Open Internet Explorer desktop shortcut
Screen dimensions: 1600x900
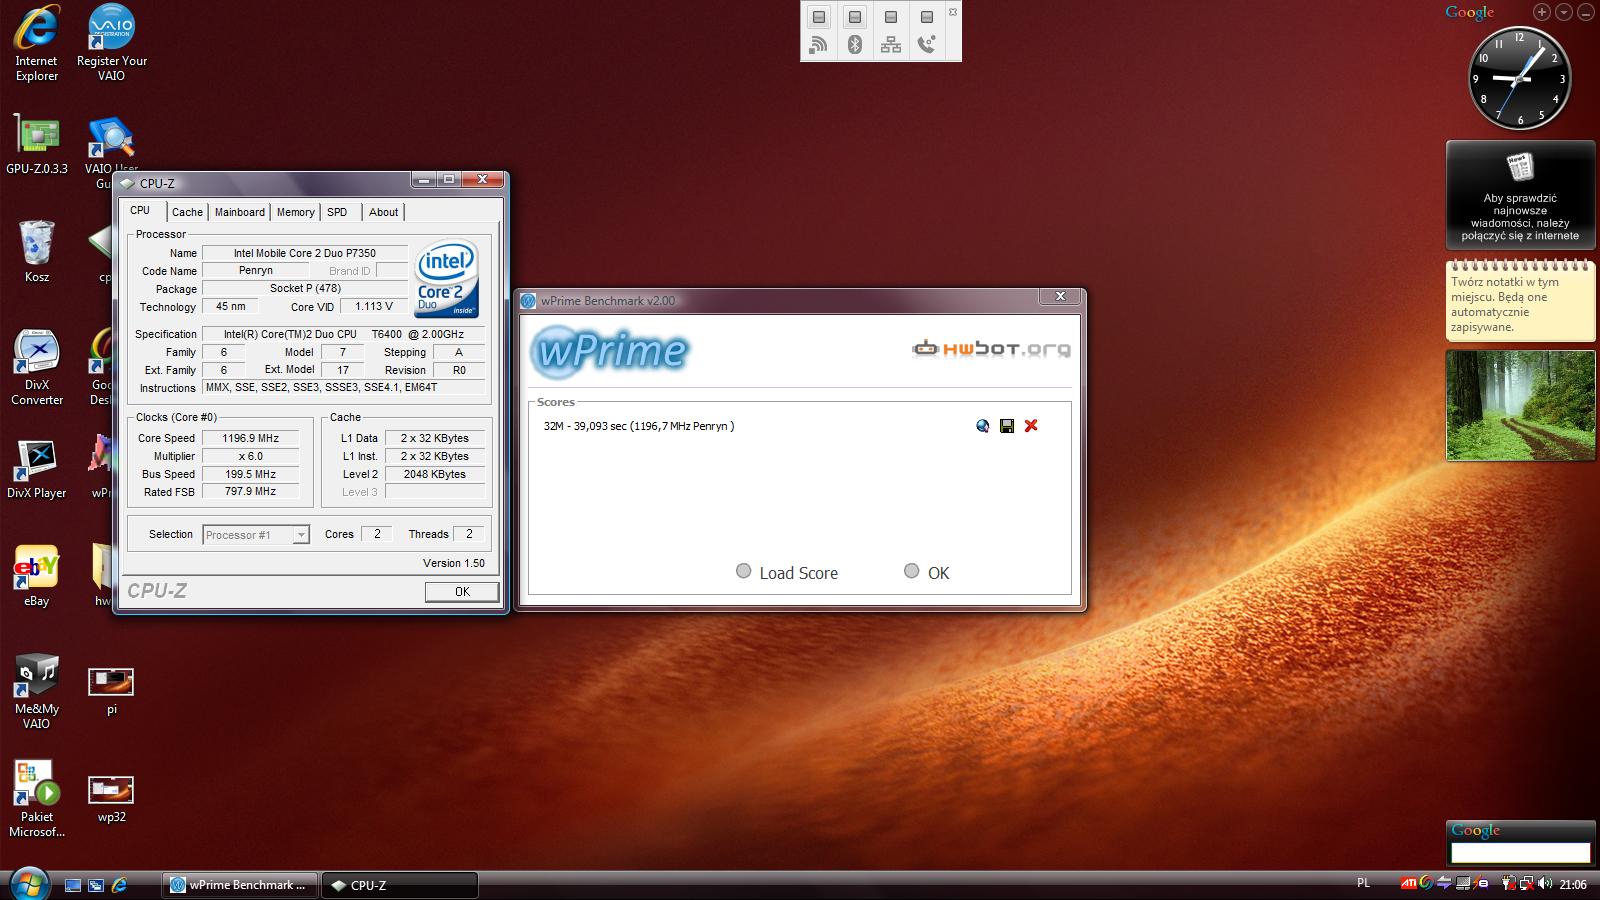(36, 43)
